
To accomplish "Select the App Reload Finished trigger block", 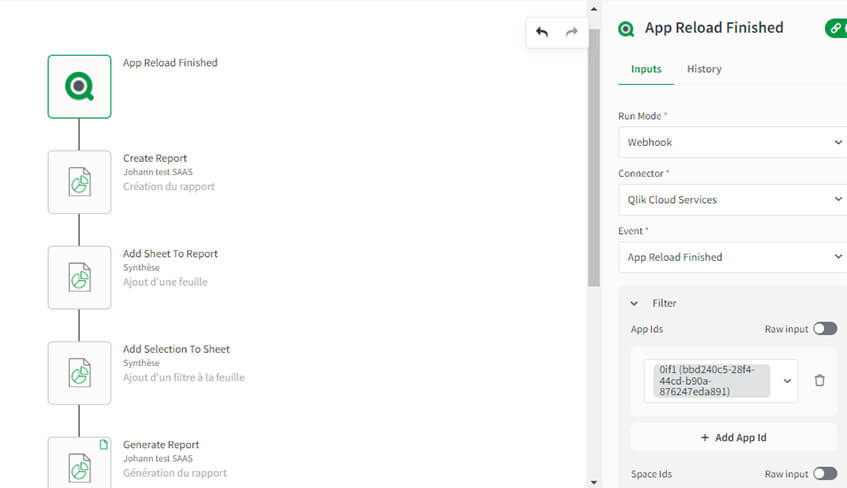I will click(79, 86).
